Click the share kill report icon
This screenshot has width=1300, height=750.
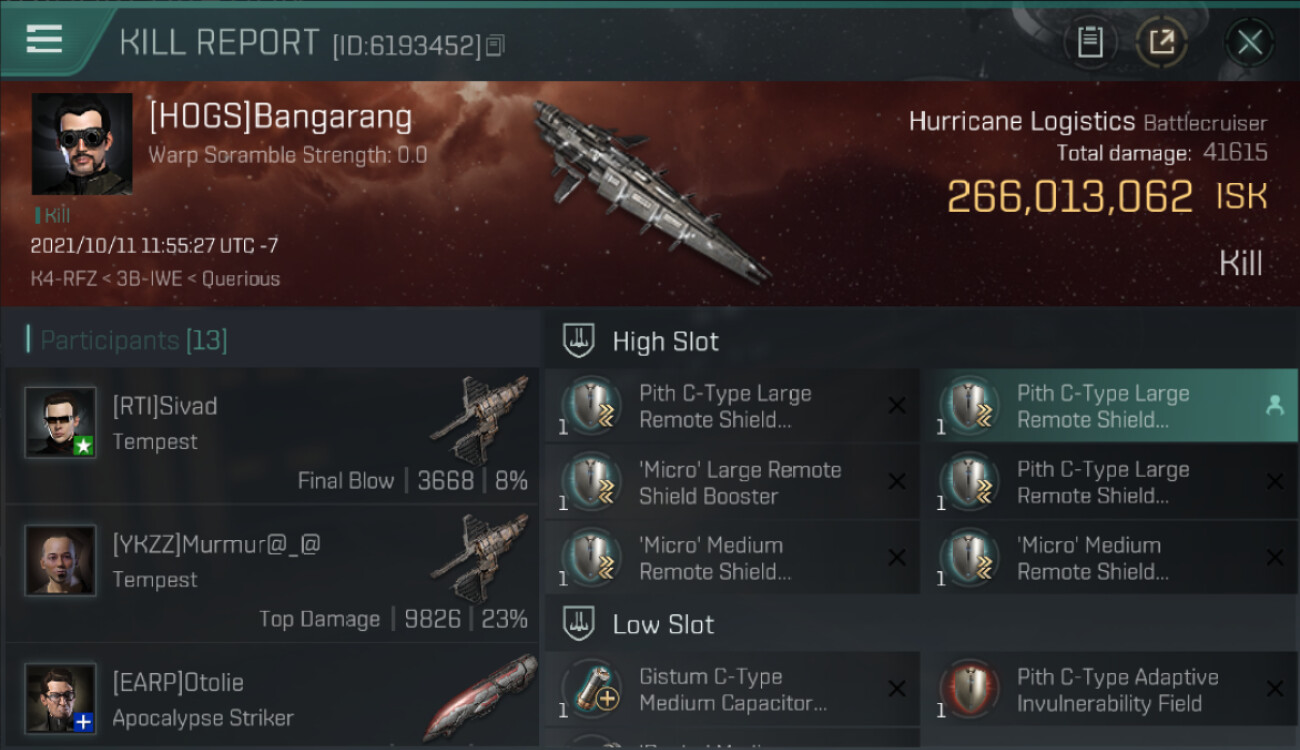point(1161,42)
